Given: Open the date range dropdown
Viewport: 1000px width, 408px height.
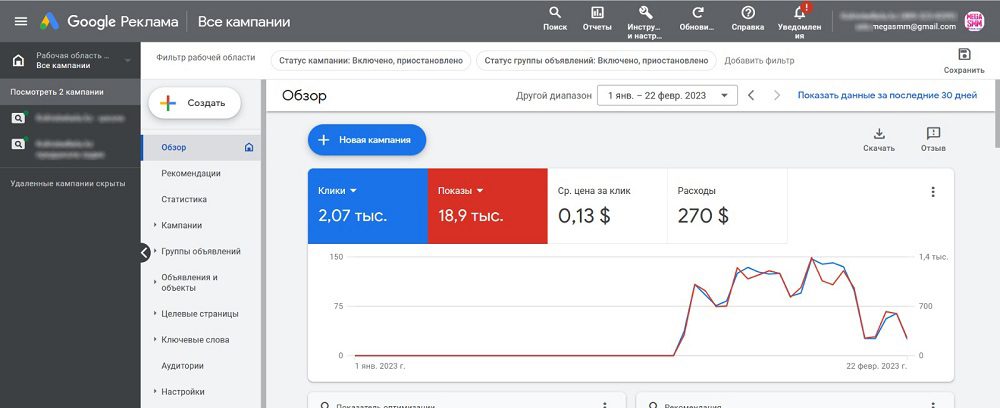Looking at the screenshot, I should click(667, 96).
